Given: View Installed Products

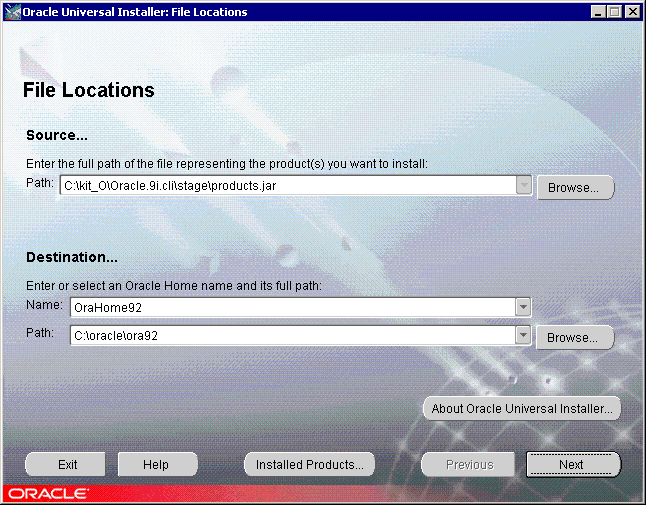Looking at the screenshot, I should 309,464.
